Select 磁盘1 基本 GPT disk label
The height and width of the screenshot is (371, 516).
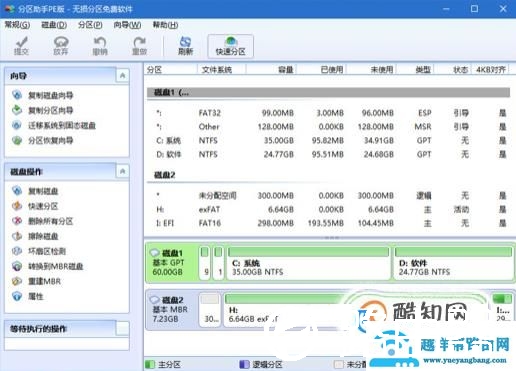point(171,263)
